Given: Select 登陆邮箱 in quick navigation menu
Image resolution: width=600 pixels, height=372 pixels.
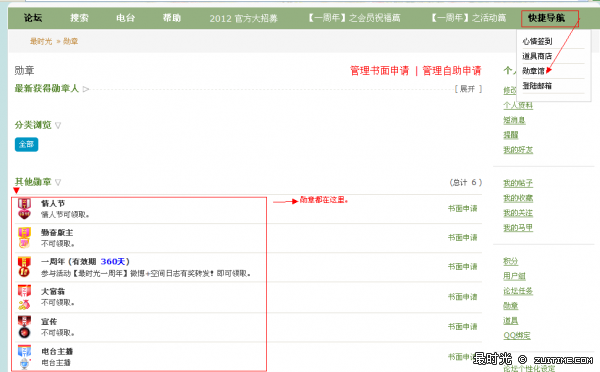Looking at the screenshot, I should pos(537,86).
